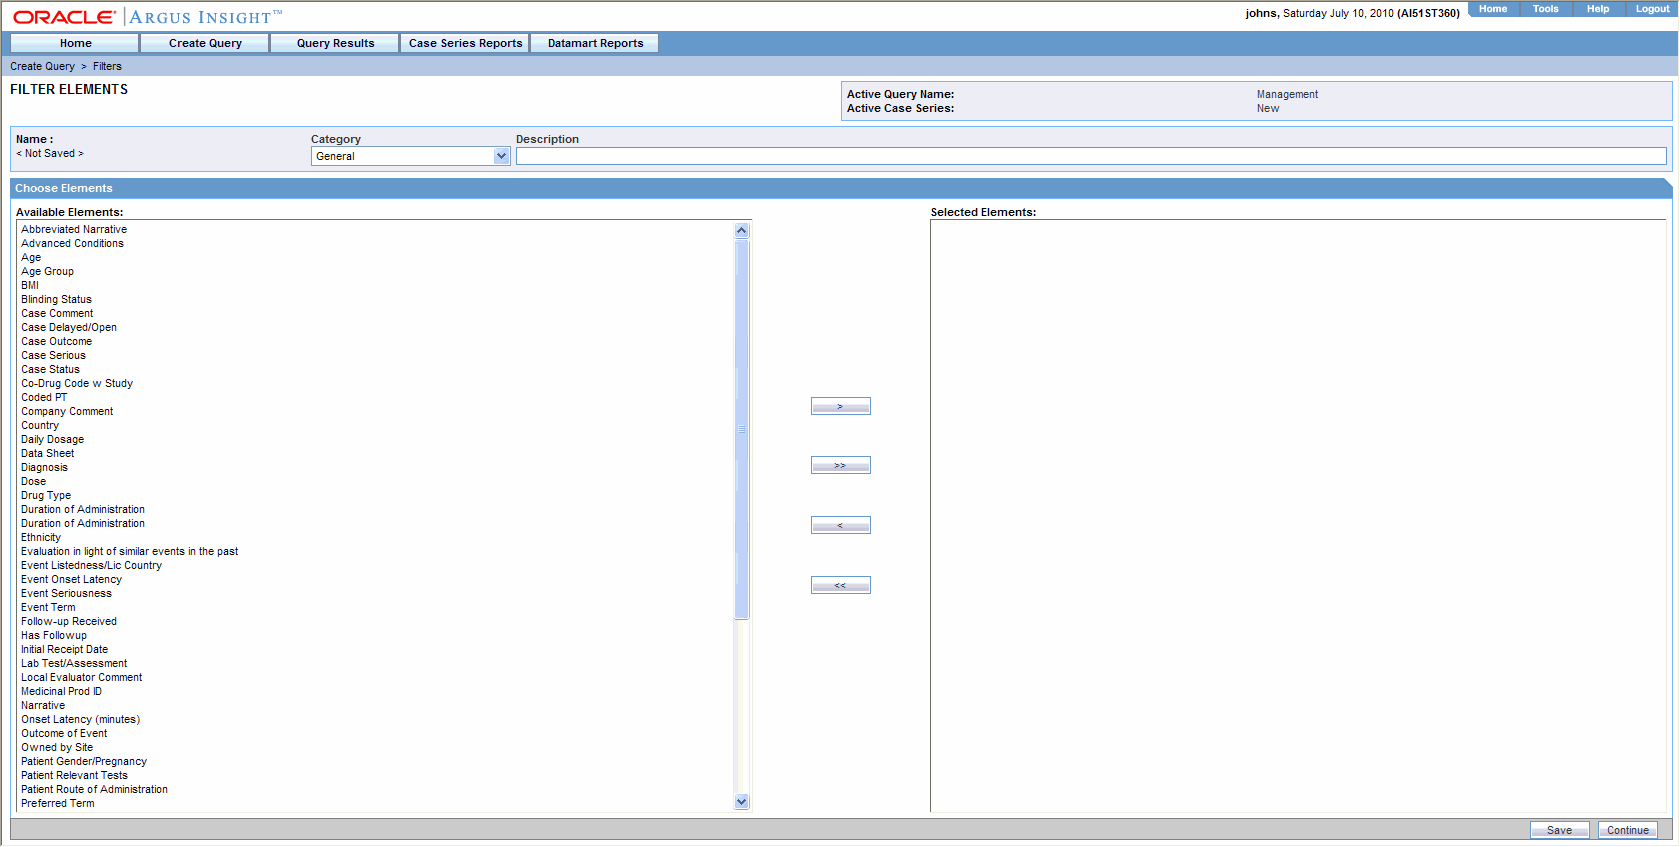Click the Logout link
Viewport: 1680px width, 847px height.
click(1652, 9)
